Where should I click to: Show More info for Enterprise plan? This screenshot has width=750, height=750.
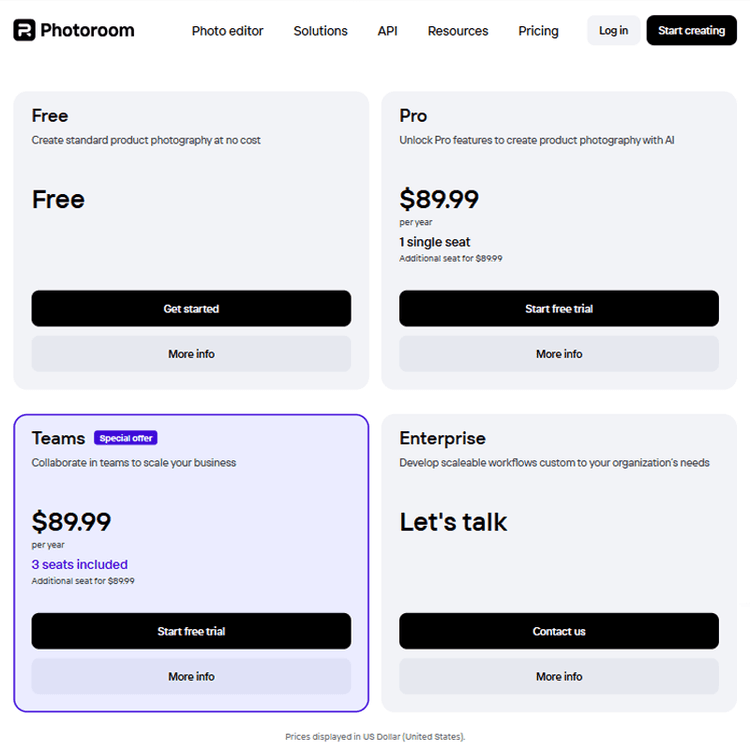pyautogui.click(x=559, y=677)
